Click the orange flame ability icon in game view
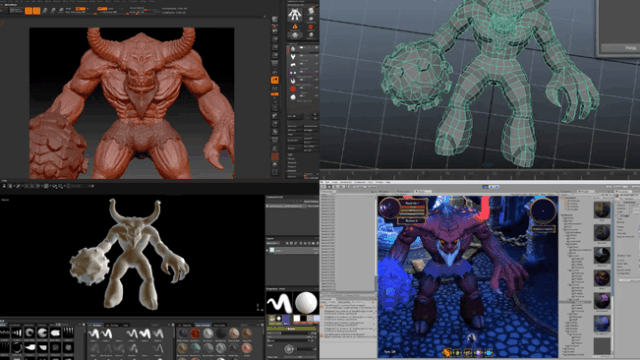Screen dimensions: 640x360 point(447,352)
